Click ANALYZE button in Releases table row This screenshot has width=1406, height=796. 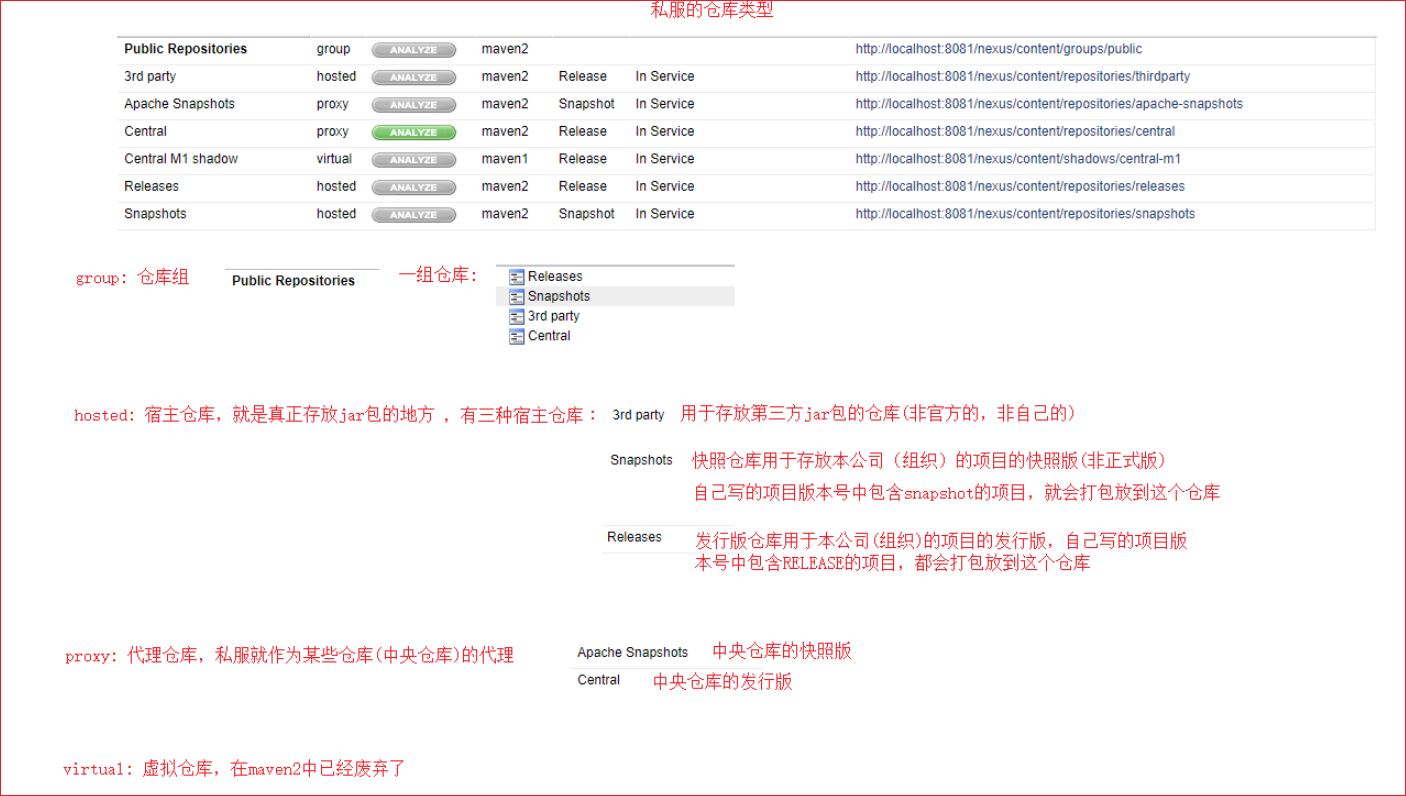pyautogui.click(x=414, y=187)
